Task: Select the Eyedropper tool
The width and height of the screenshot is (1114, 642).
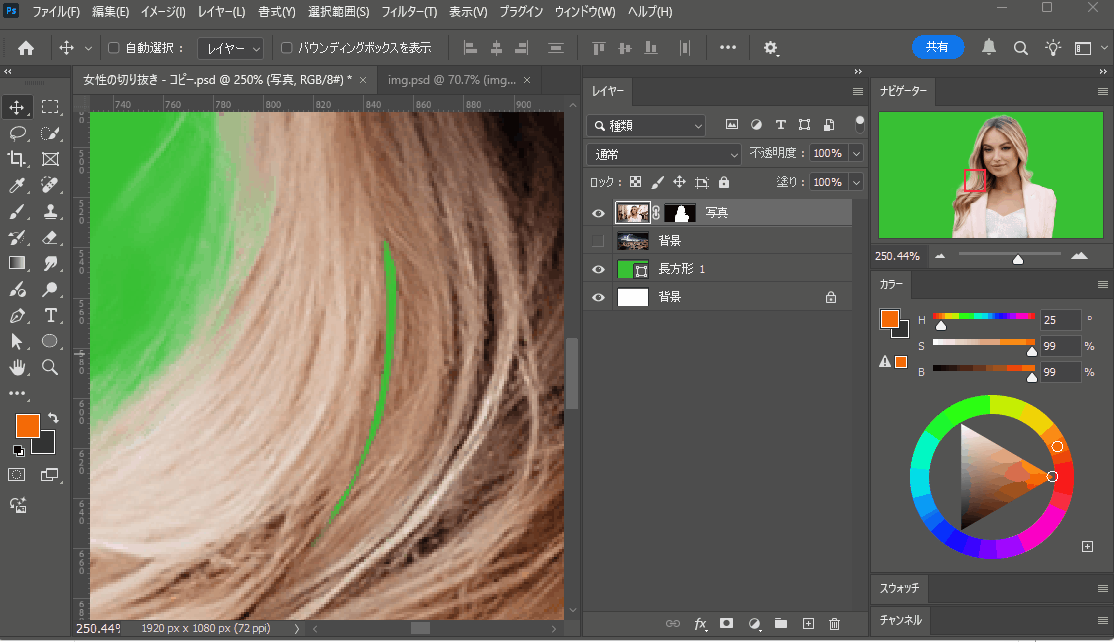Action: [17, 186]
